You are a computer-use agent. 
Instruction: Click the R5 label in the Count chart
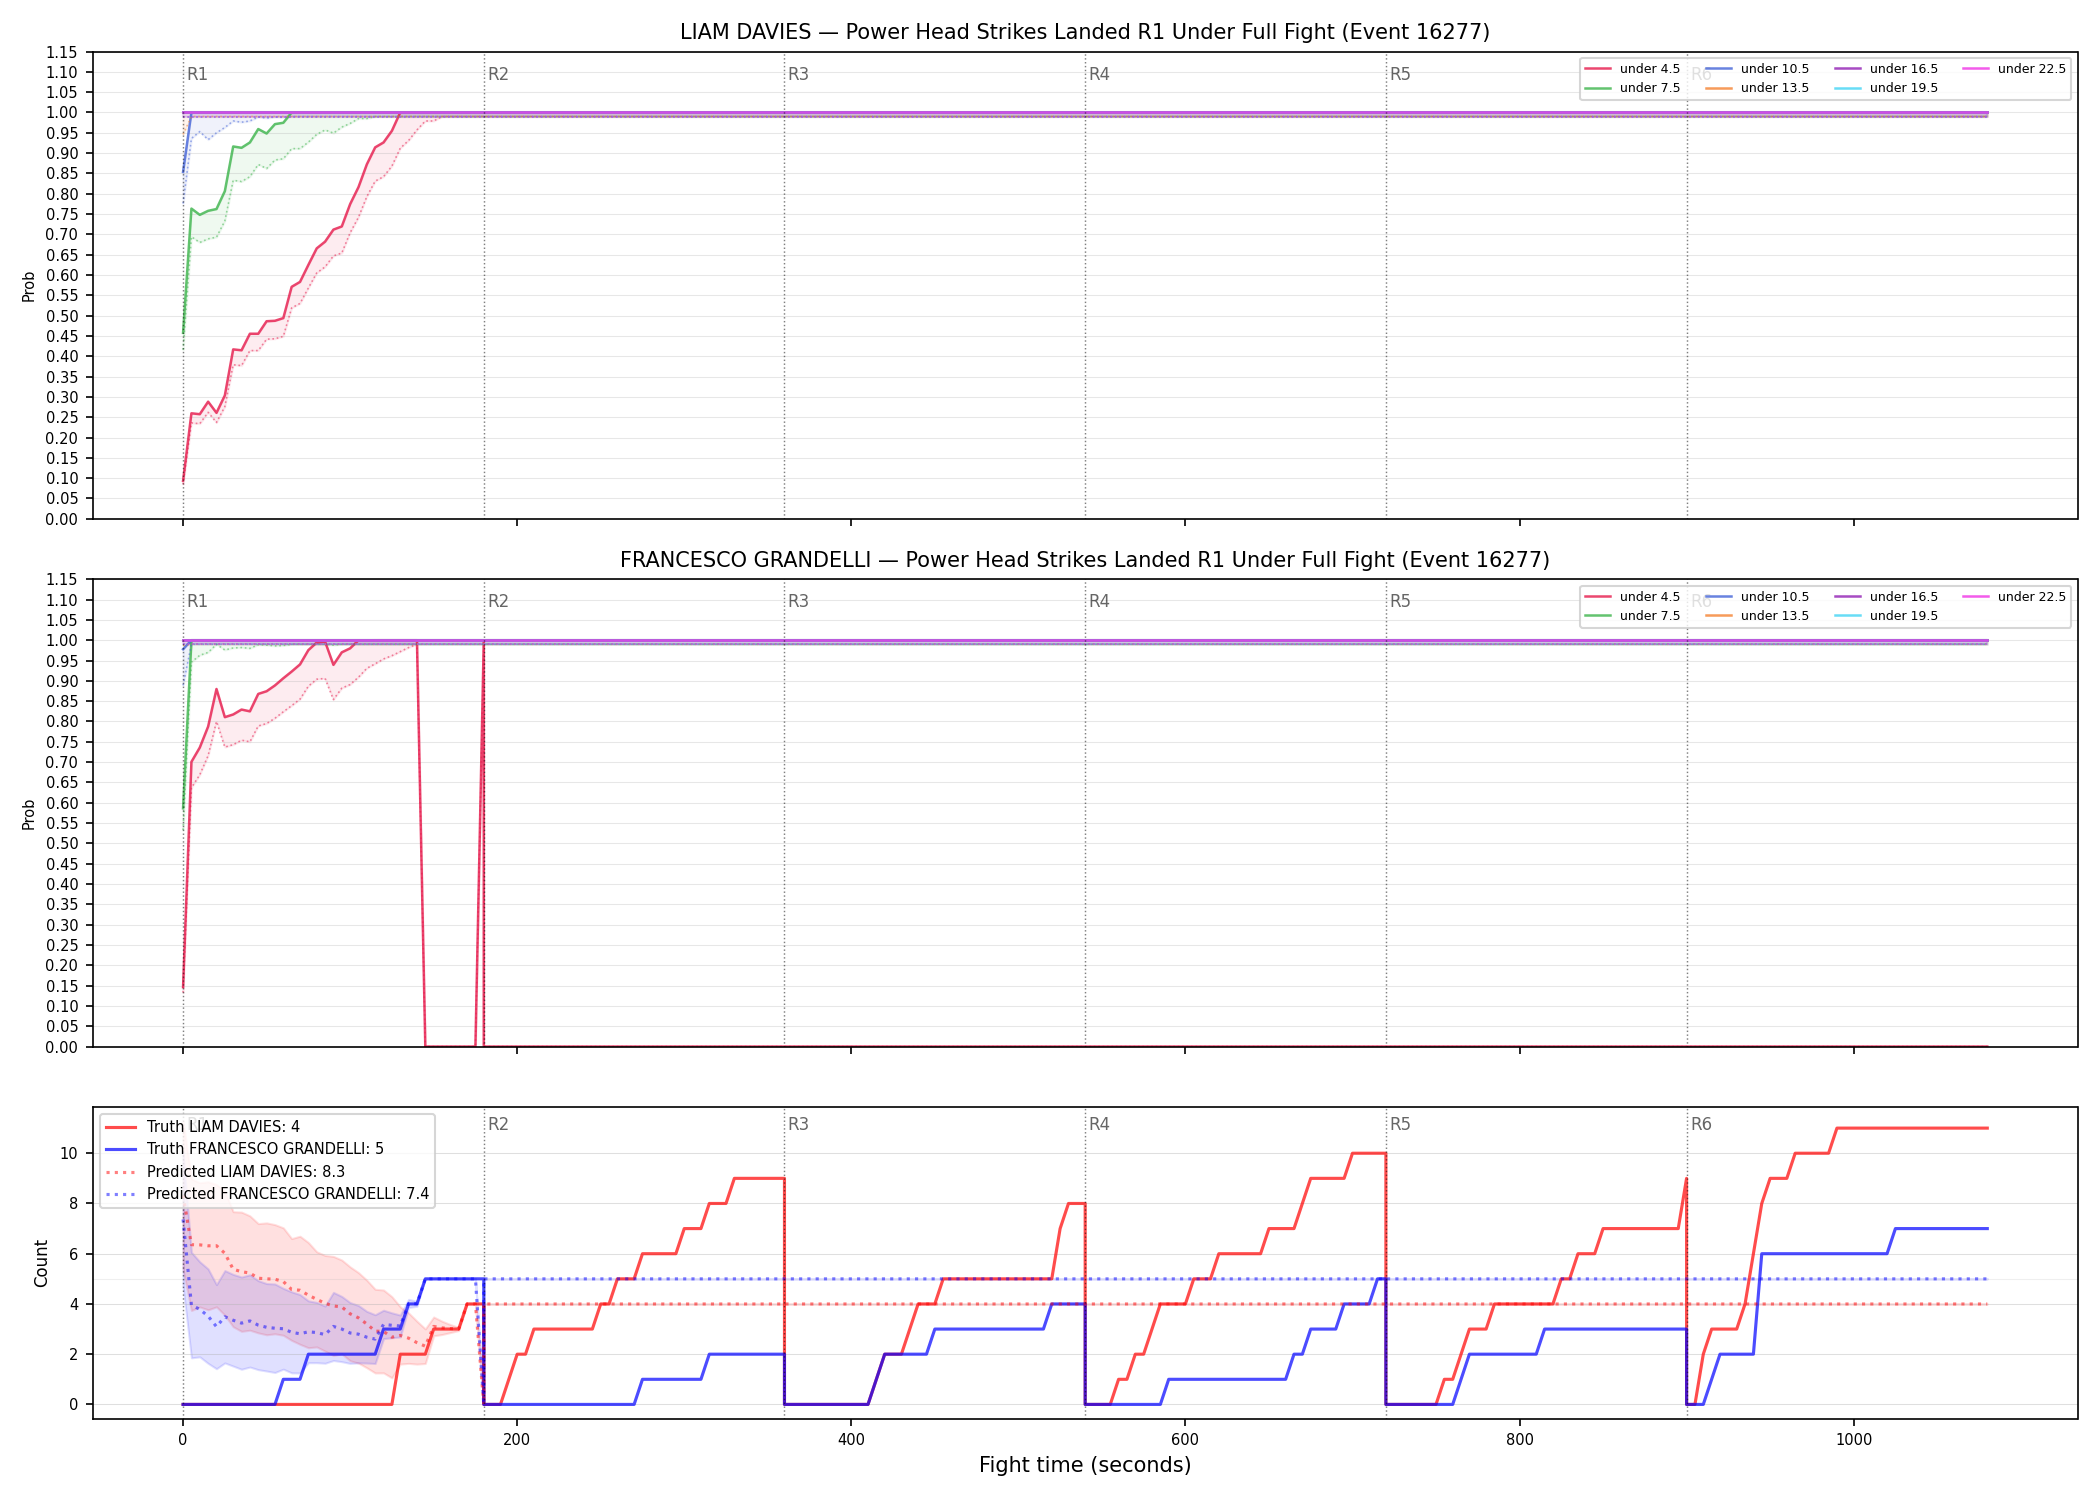tap(1400, 1124)
